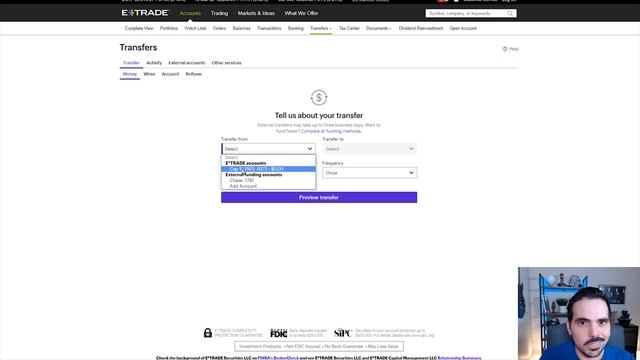Viewport: 640px width, 360px height.
Task: Click the Help question icon
Action: point(505,49)
